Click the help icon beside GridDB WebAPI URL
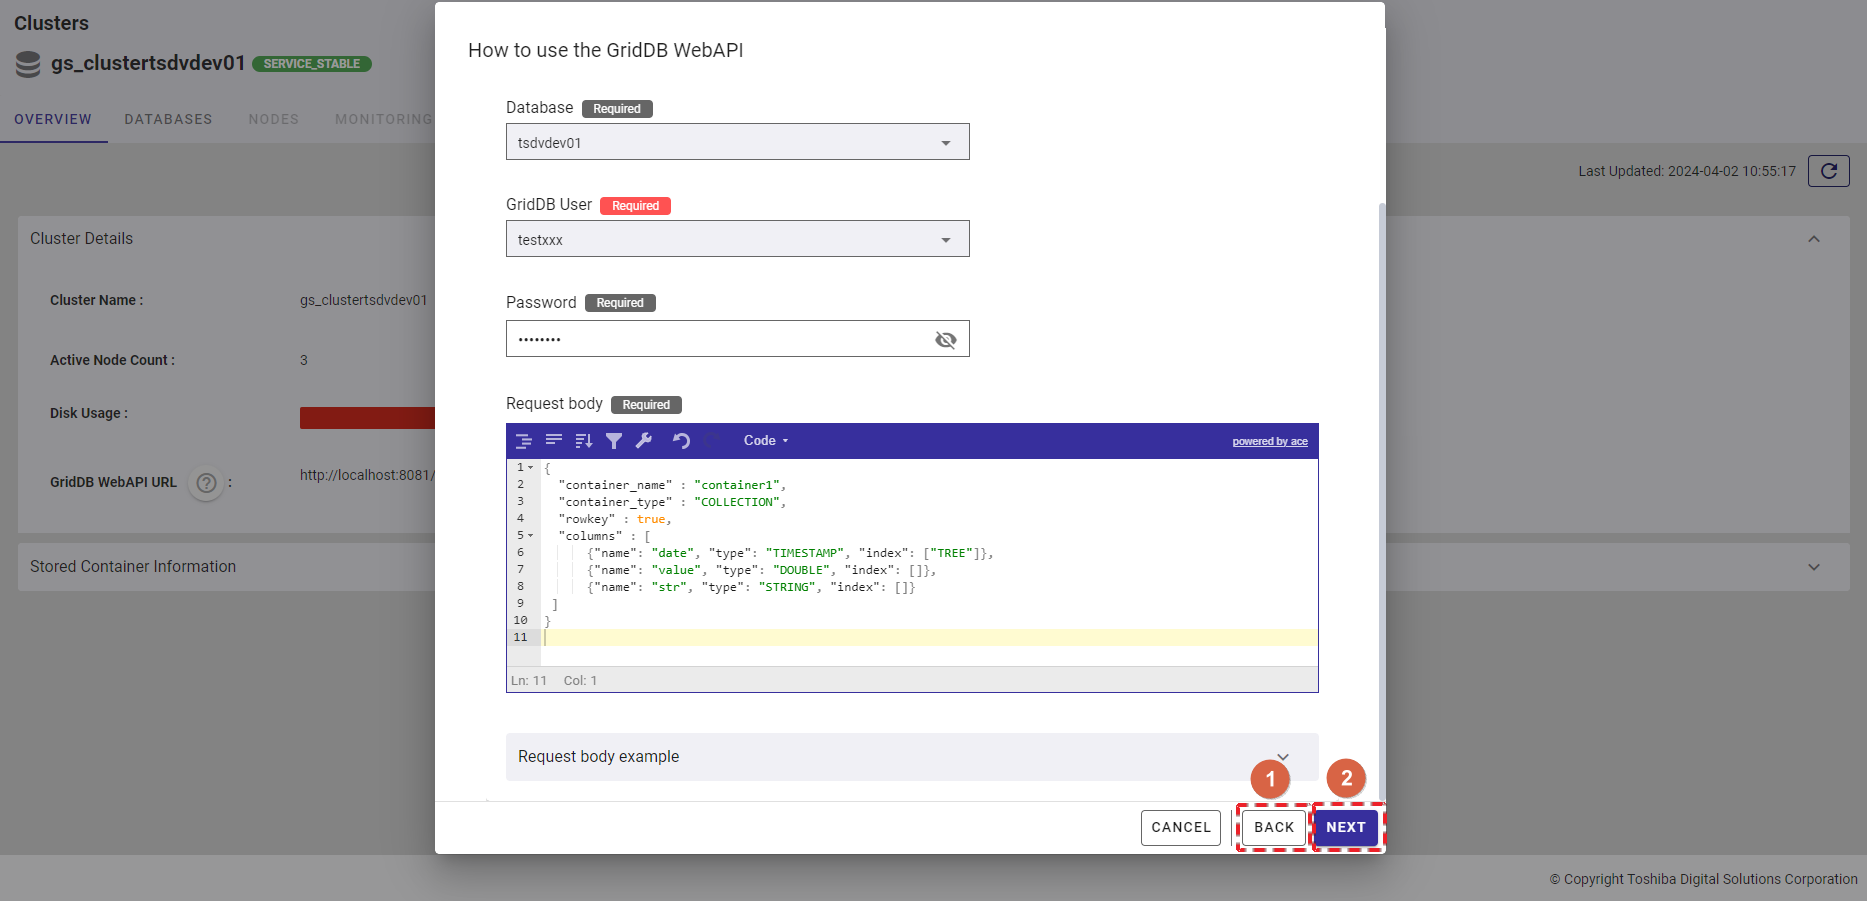1867x901 pixels. point(206,483)
